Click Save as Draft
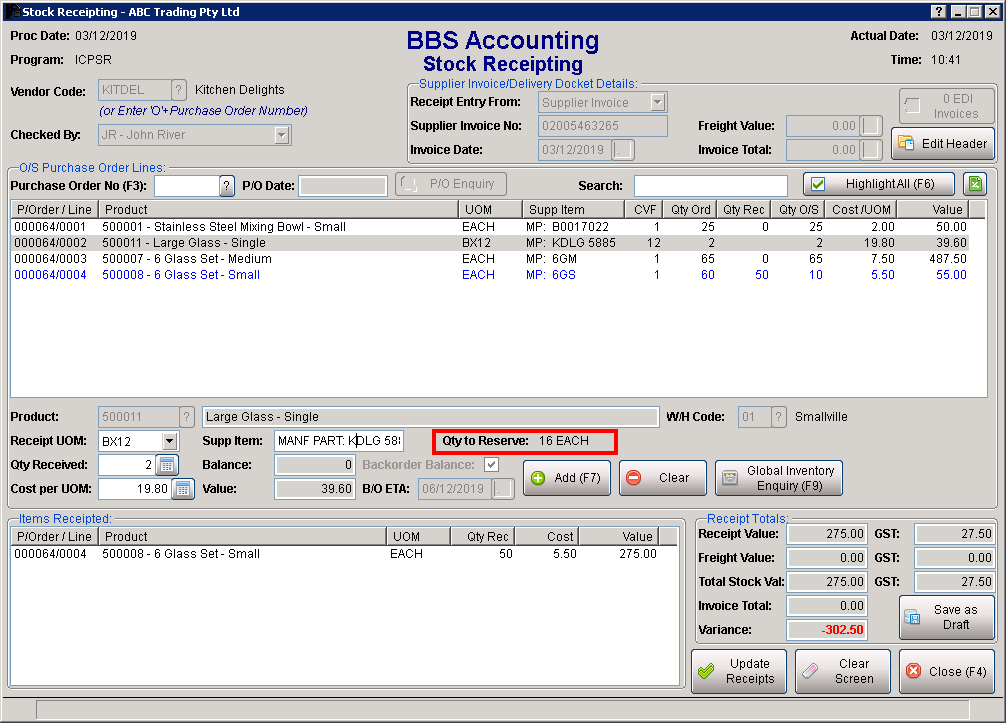Viewport: 1006px width, 723px height. (946, 617)
